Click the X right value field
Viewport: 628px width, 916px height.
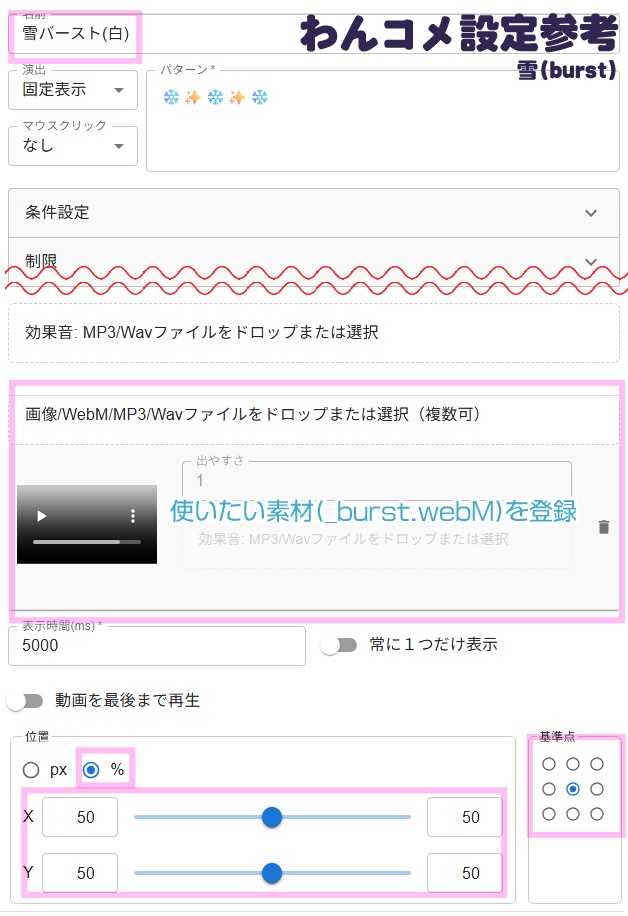pyautogui.click(x=465, y=817)
